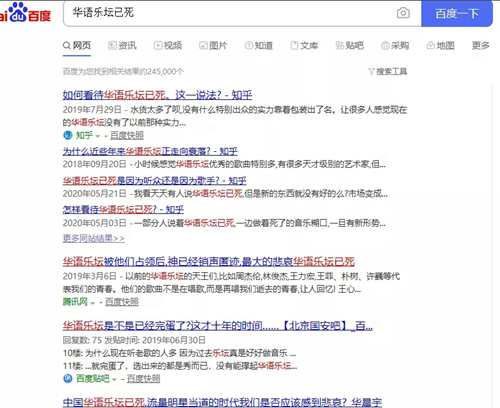Click the magnifier icon on the 网页 tab
This screenshot has height=408, width=500.
67,45
